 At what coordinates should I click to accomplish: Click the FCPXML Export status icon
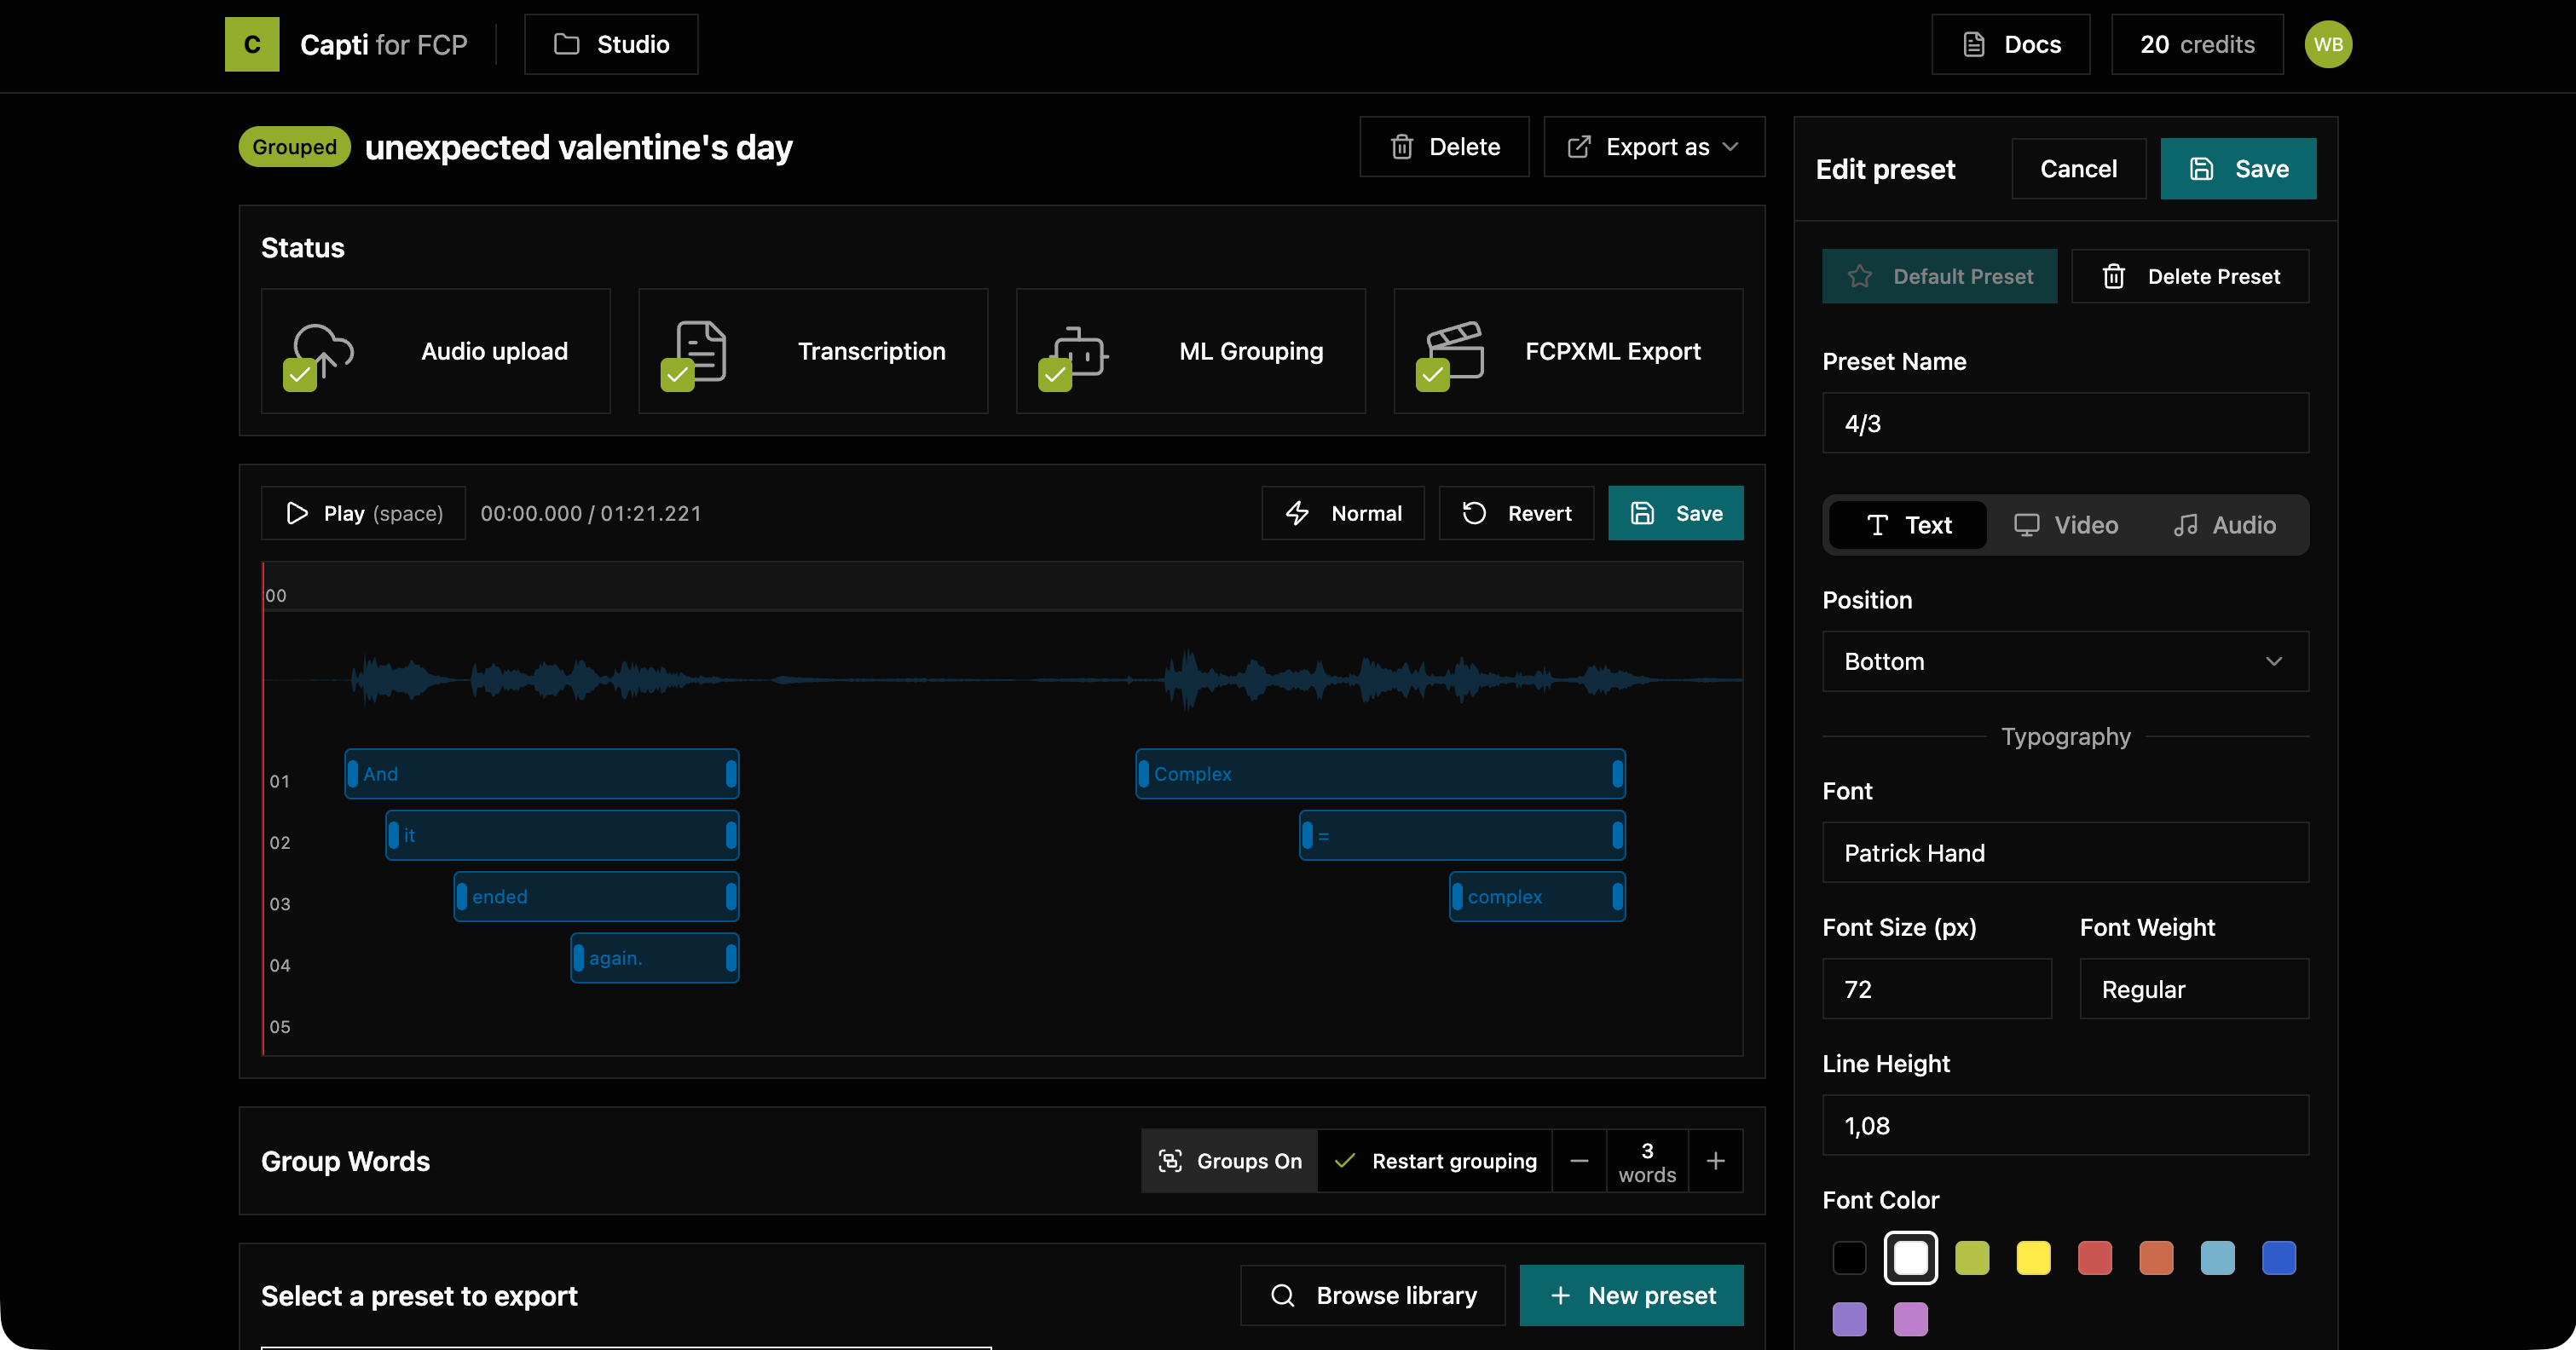coord(1453,352)
